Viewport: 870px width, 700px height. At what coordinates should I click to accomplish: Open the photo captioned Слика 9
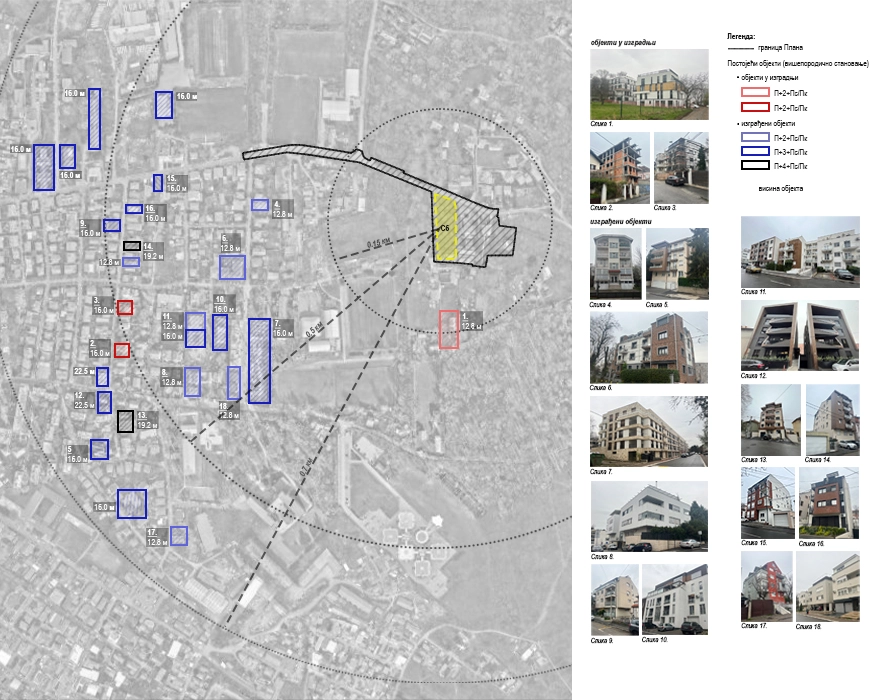point(615,600)
